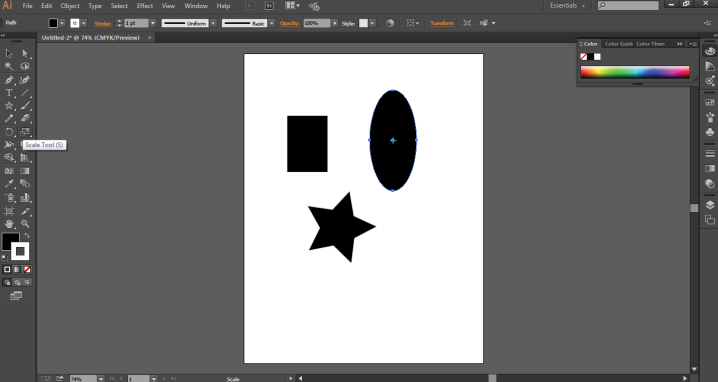The image size is (718, 382).
Task: Open the Essentials workspace switcher
Action: point(567,5)
